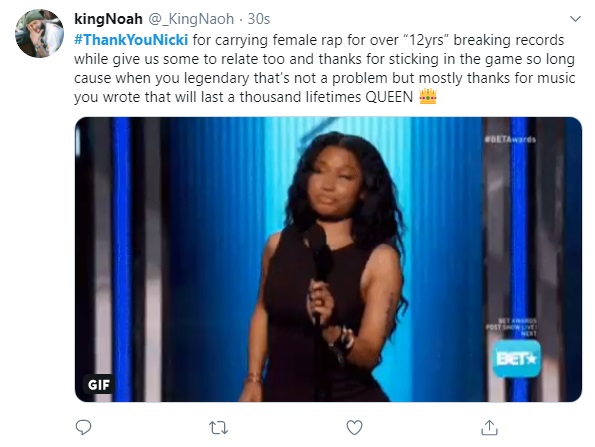Image resolution: width=595 pixels, height=447 pixels.
Task: Expand the tweet options chevron menu
Action: (x=575, y=19)
